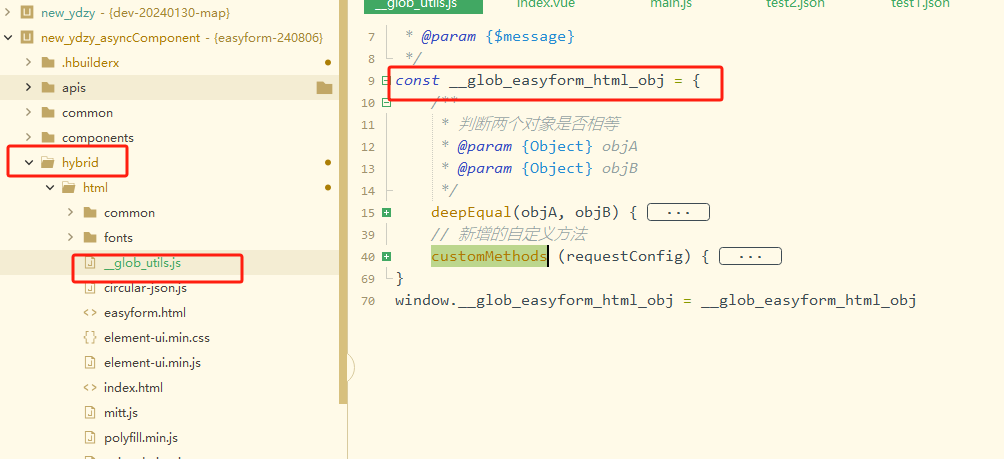
Task: Collapse the hybrid folder
Action: (x=29, y=162)
